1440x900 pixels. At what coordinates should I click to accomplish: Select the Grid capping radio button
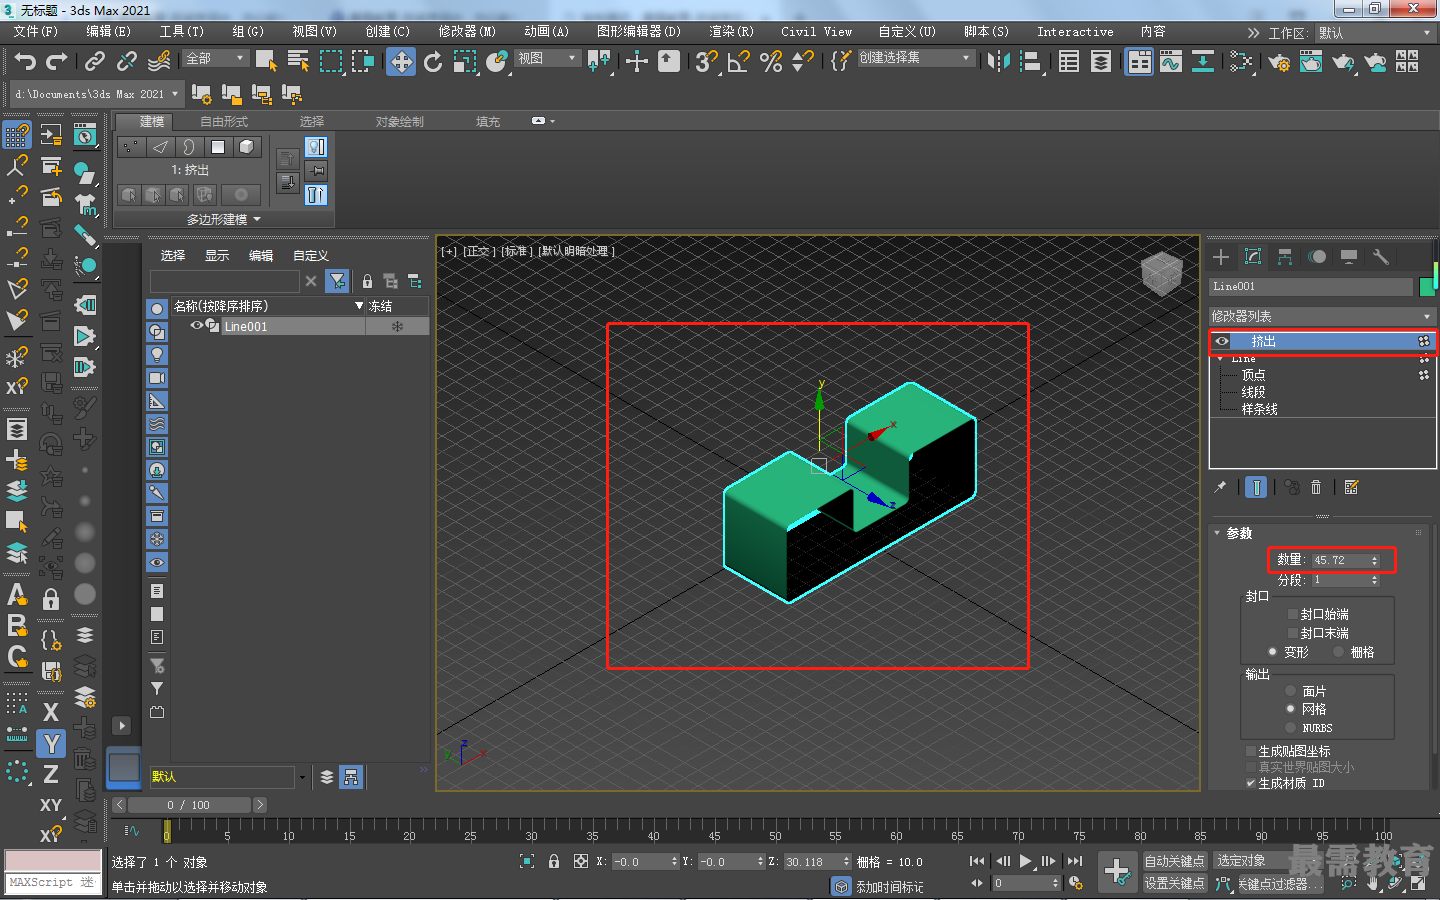pyautogui.click(x=1338, y=652)
